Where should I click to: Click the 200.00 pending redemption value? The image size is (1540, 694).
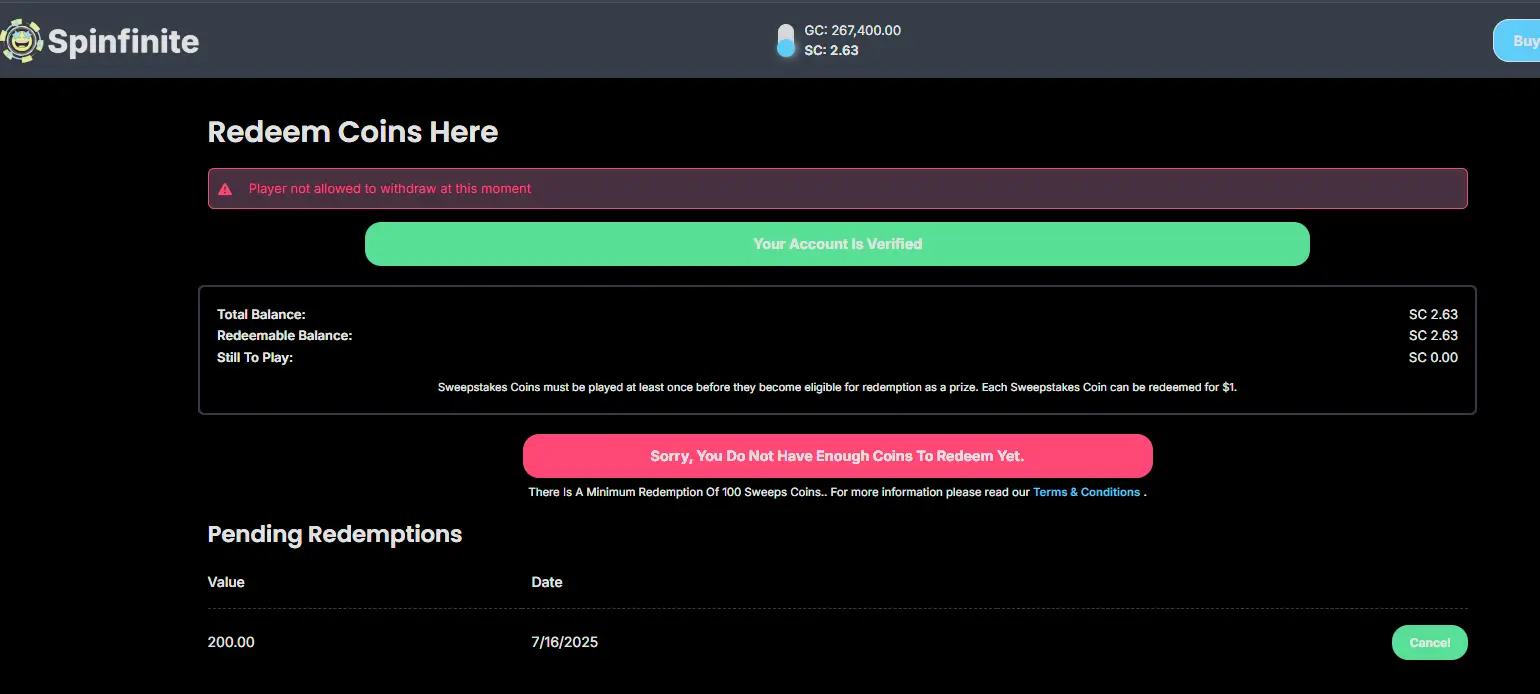(231, 642)
